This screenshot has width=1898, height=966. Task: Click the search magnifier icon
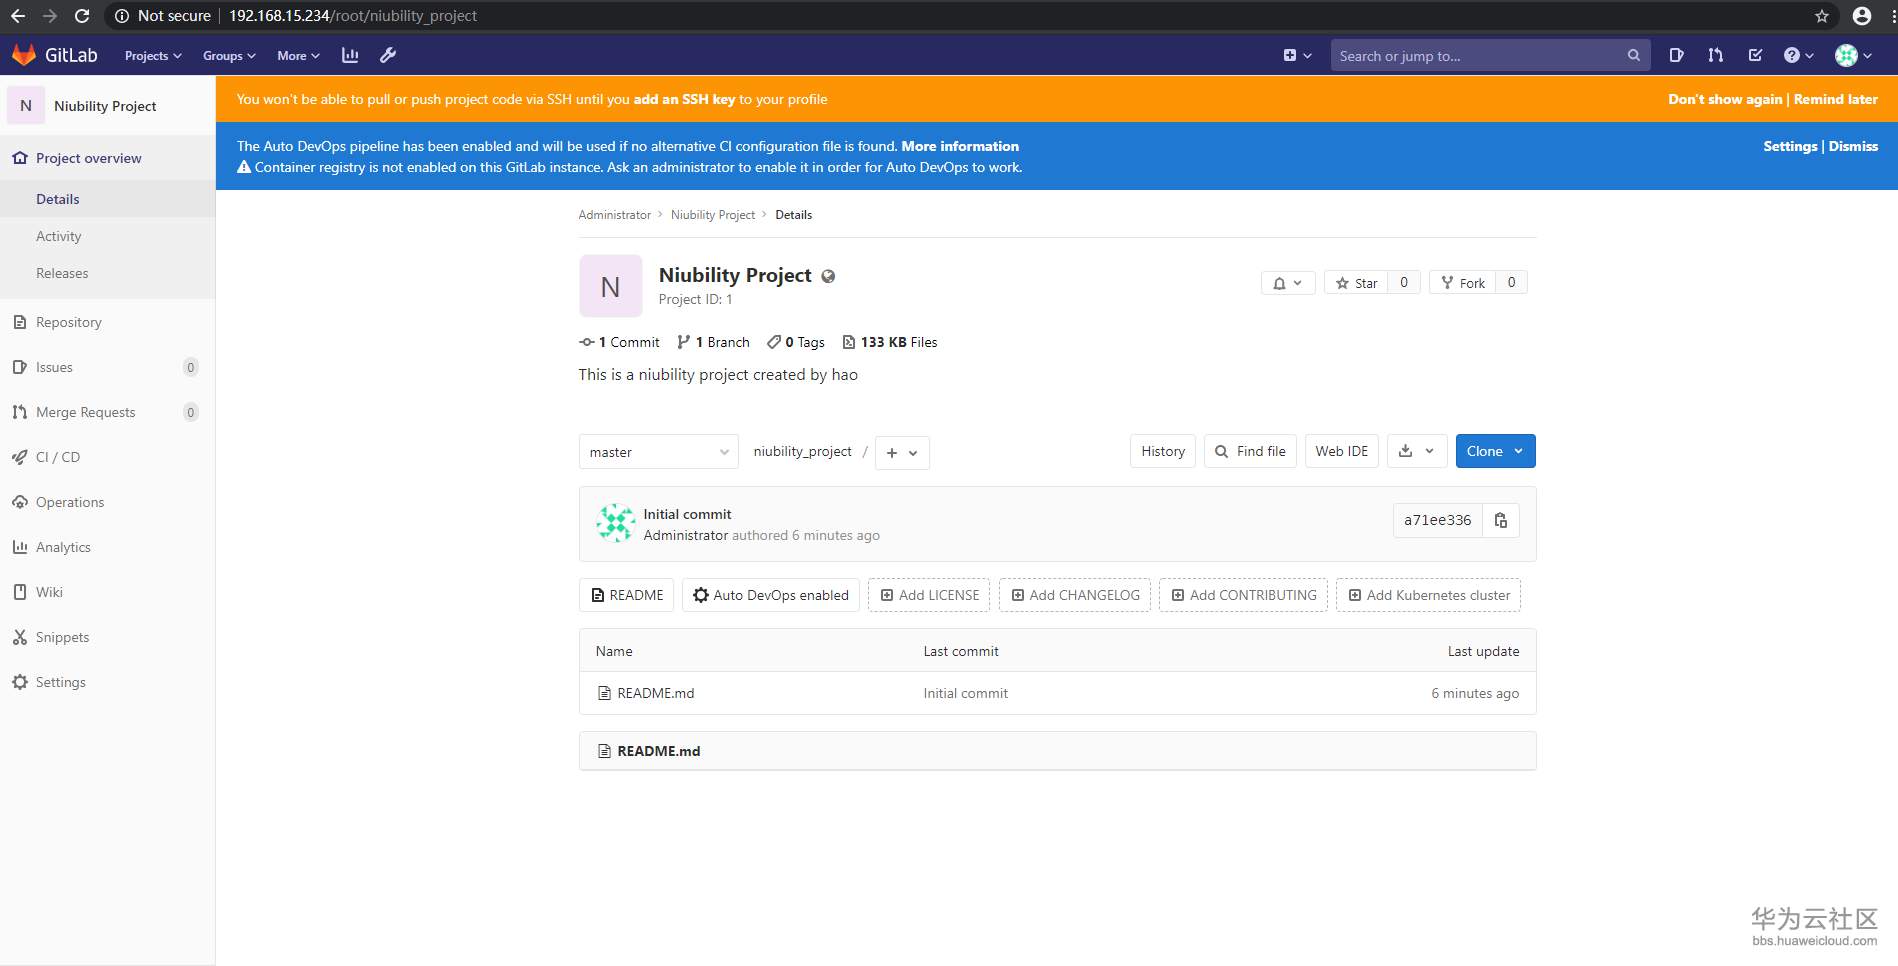click(x=1633, y=56)
